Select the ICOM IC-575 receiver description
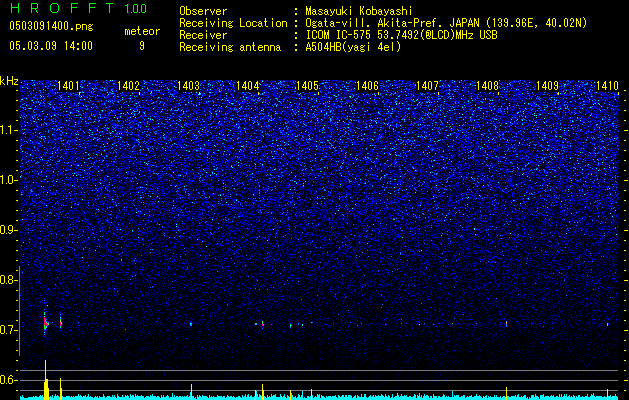The image size is (629, 400). click(x=401, y=35)
